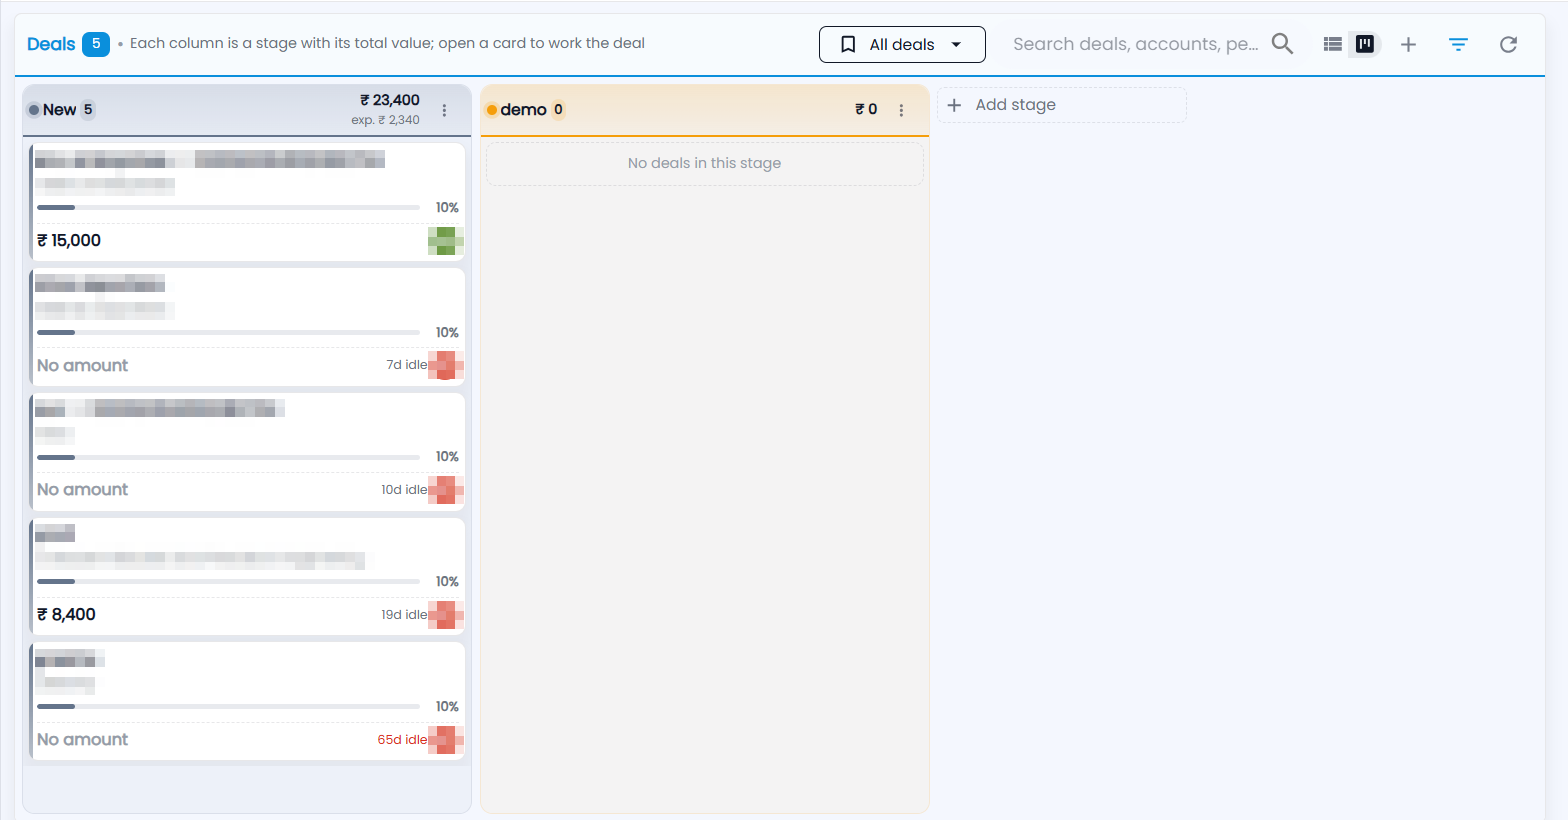Click the owner avatar on the ₹15,000 card
Viewport: 1568px width, 820px height.
point(445,241)
